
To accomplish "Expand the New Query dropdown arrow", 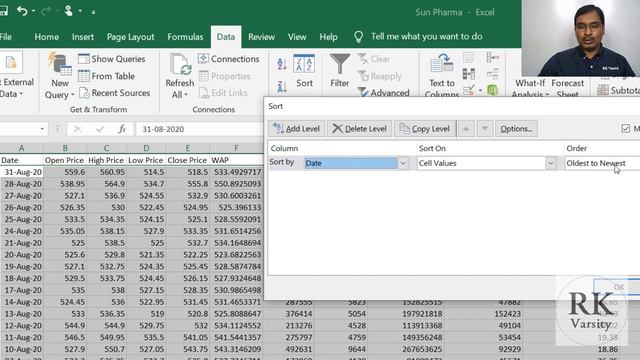I will click(x=73, y=95).
